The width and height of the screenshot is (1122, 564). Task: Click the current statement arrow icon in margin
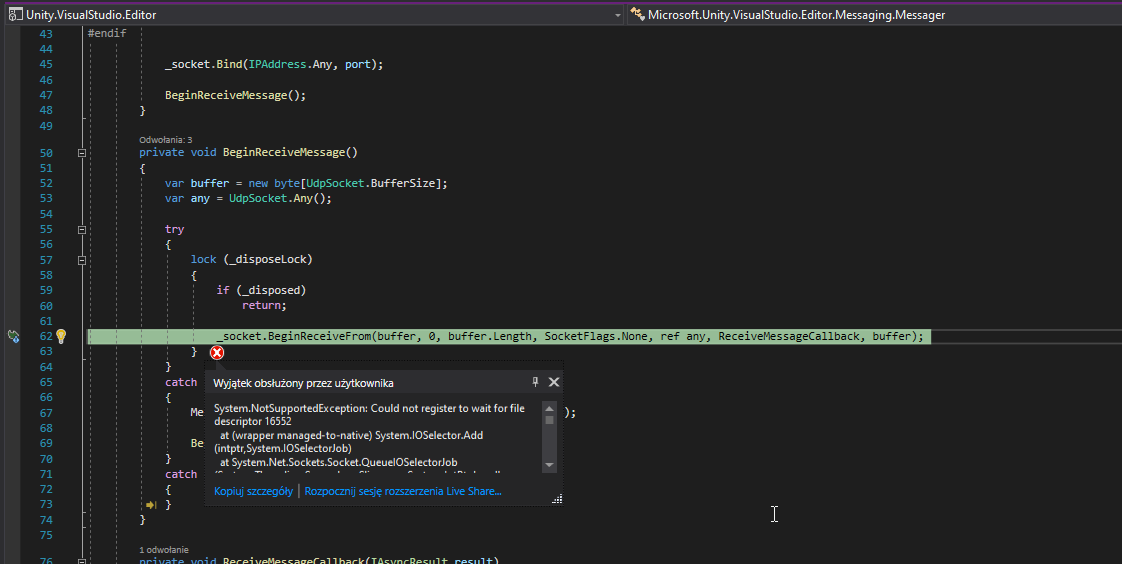tap(14, 336)
